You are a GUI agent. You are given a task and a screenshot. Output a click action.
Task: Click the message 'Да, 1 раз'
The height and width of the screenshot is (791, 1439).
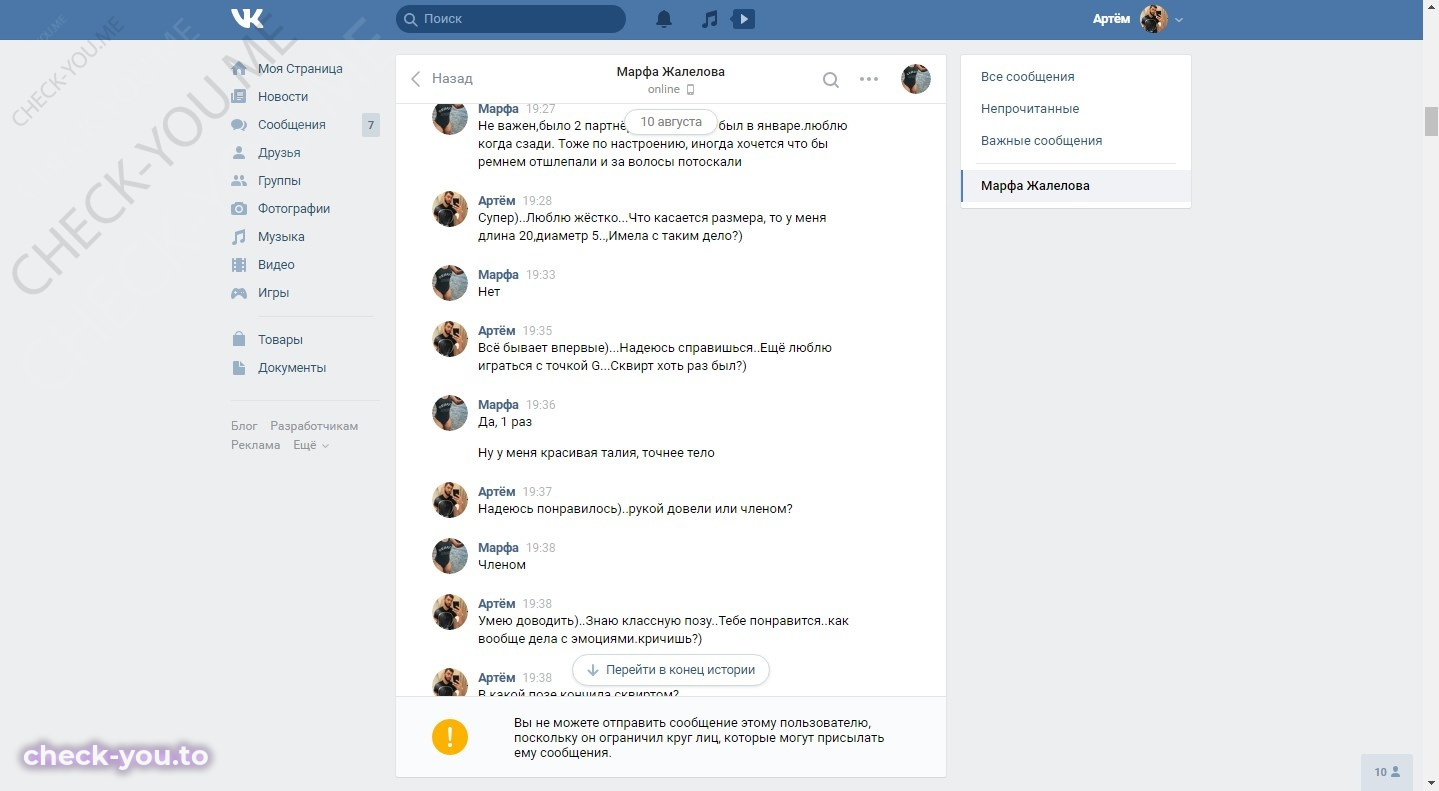(x=505, y=422)
